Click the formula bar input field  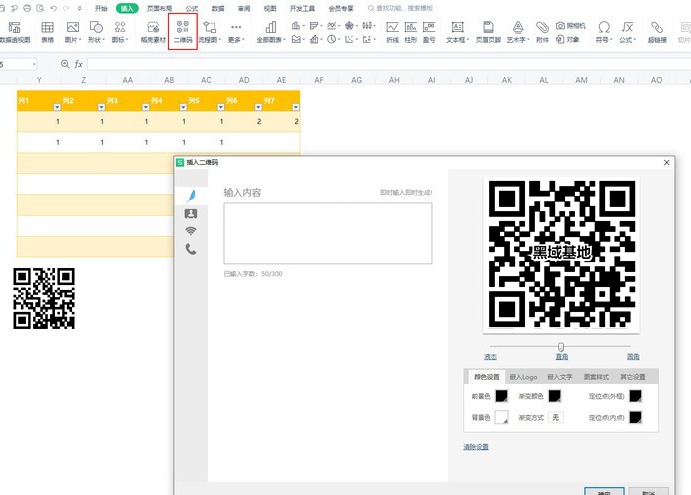click(389, 64)
